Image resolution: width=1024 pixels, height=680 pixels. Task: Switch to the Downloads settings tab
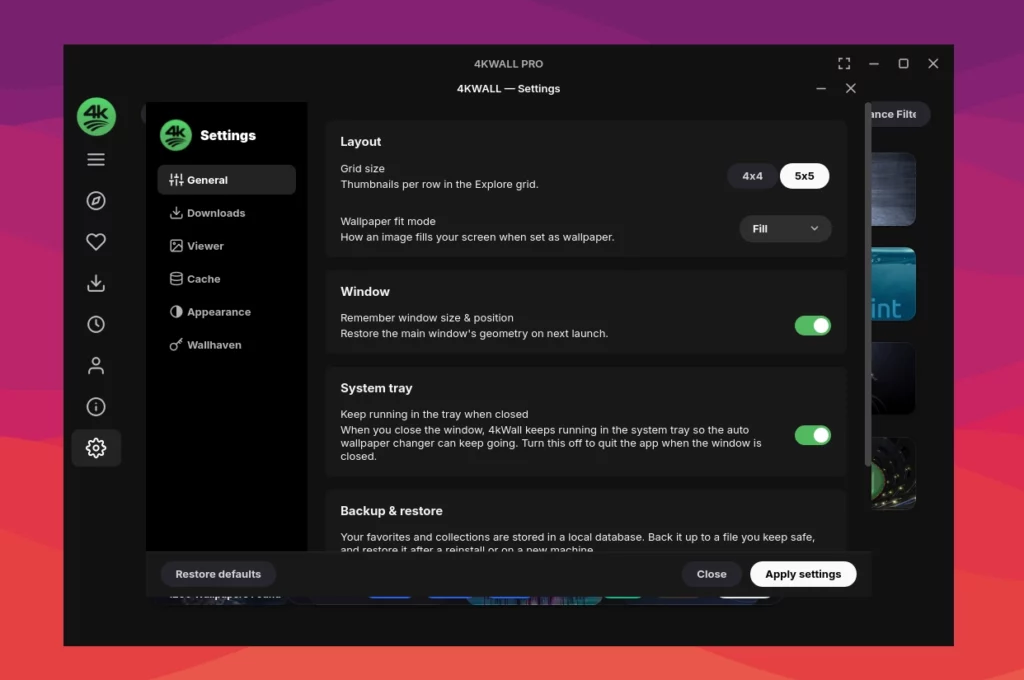pyautogui.click(x=227, y=213)
